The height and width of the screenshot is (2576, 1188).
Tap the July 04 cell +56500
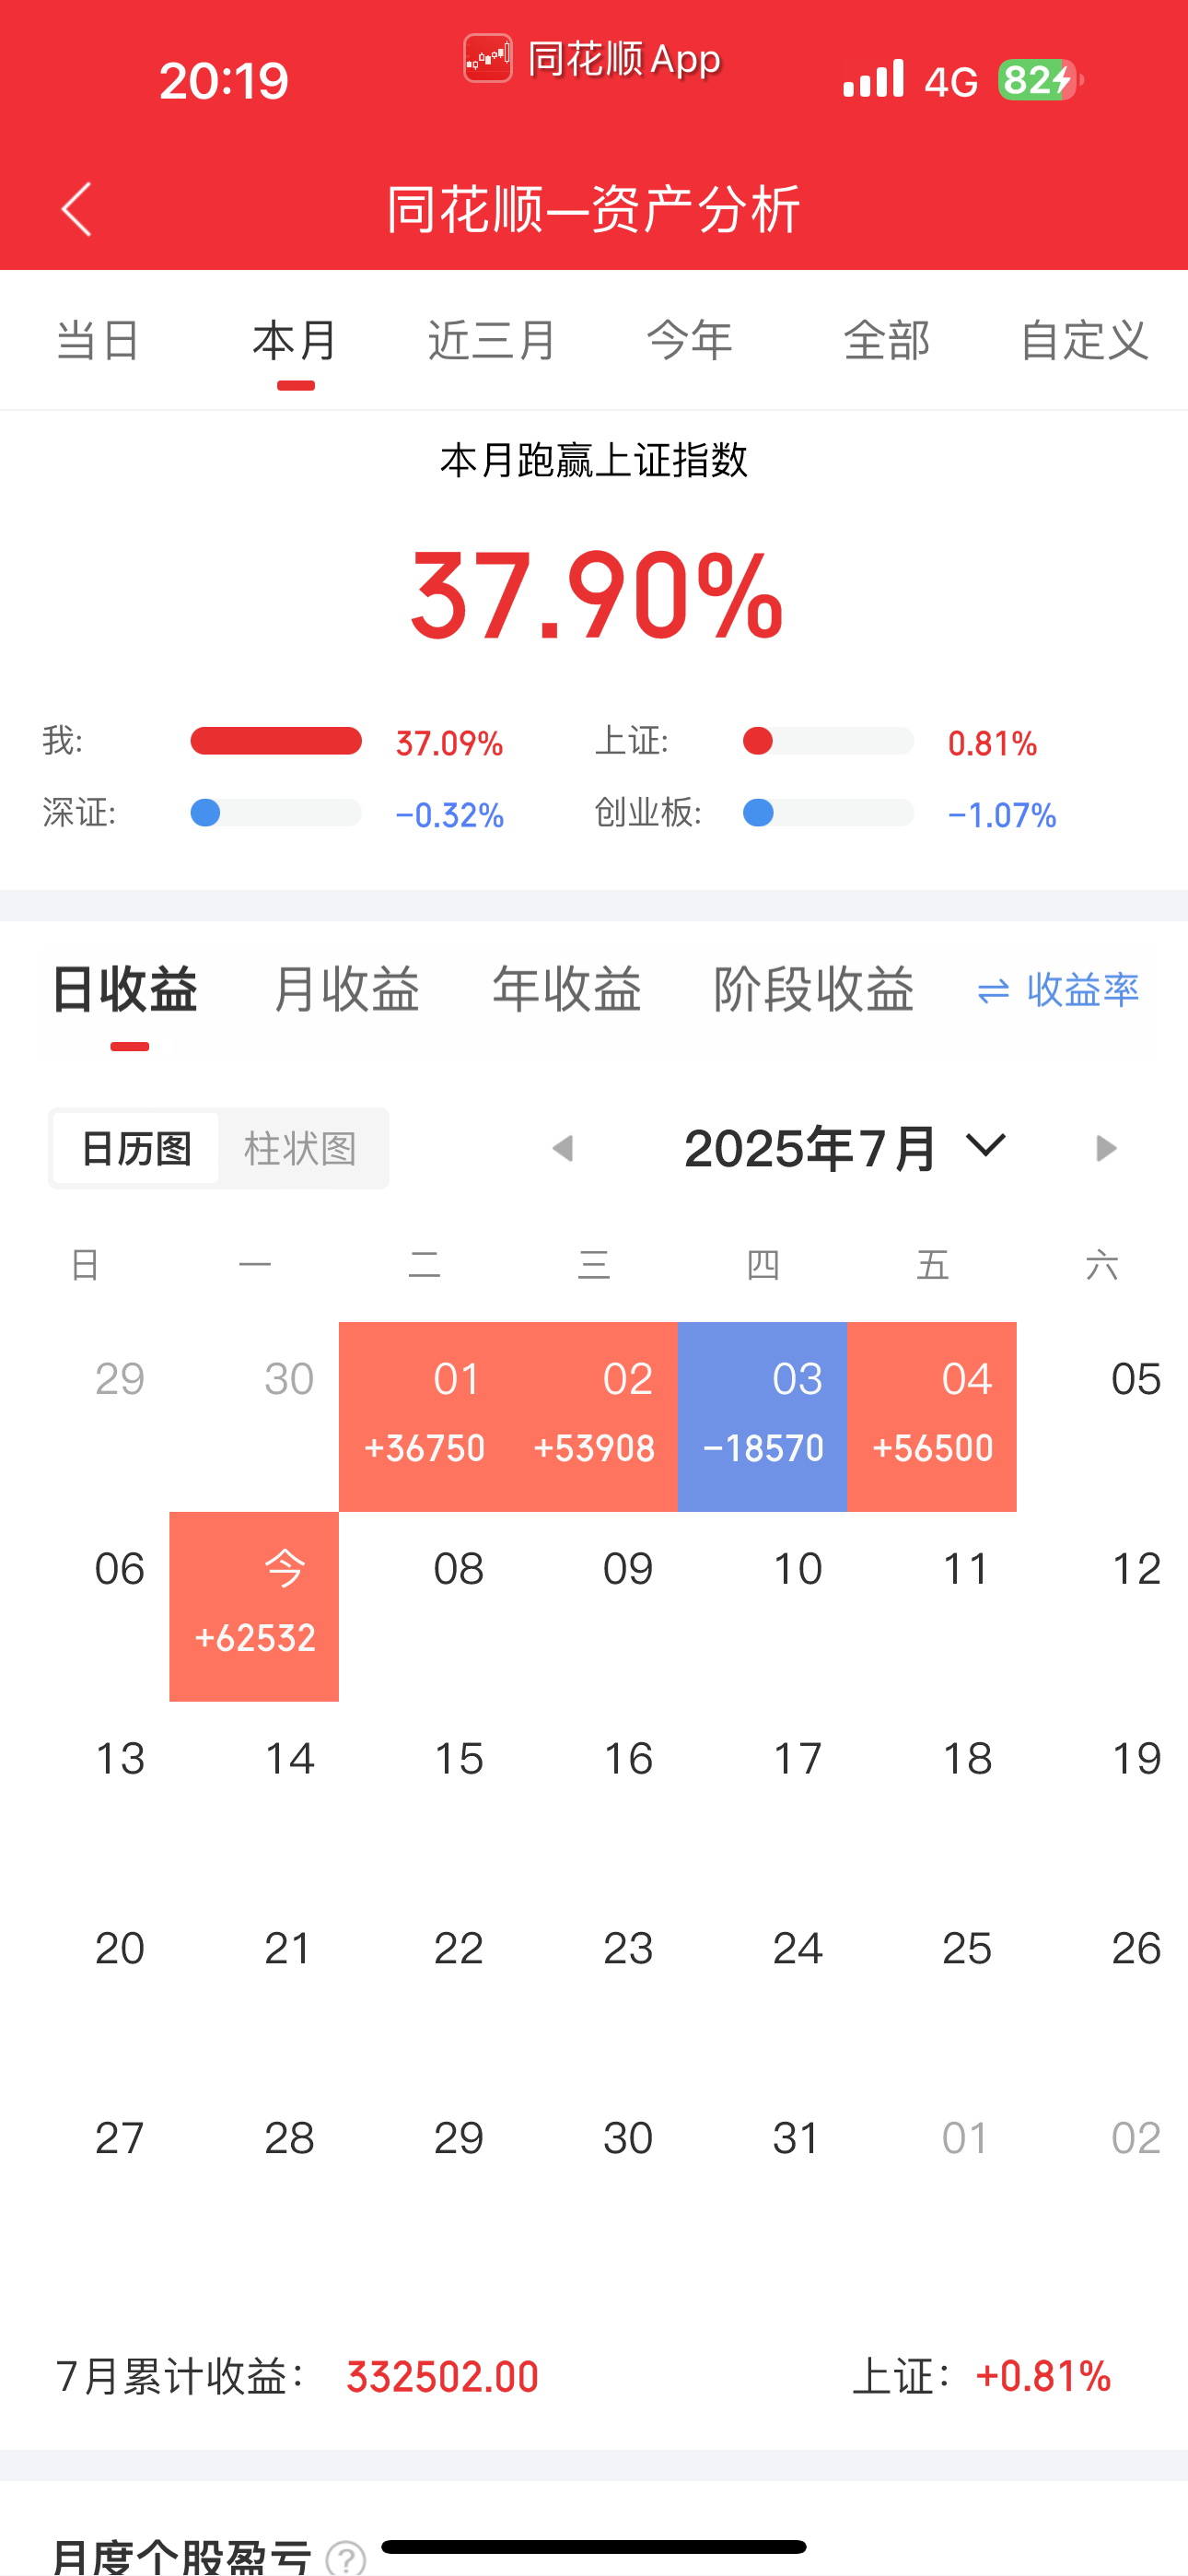(x=932, y=1416)
